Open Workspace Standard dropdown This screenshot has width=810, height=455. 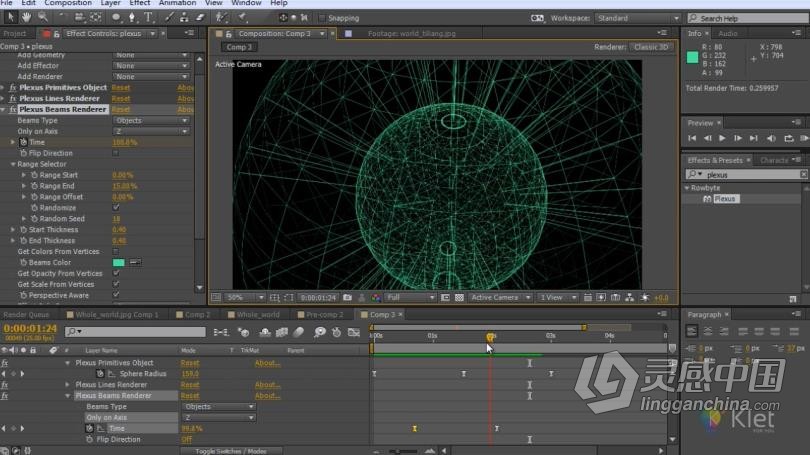point(637,18)
